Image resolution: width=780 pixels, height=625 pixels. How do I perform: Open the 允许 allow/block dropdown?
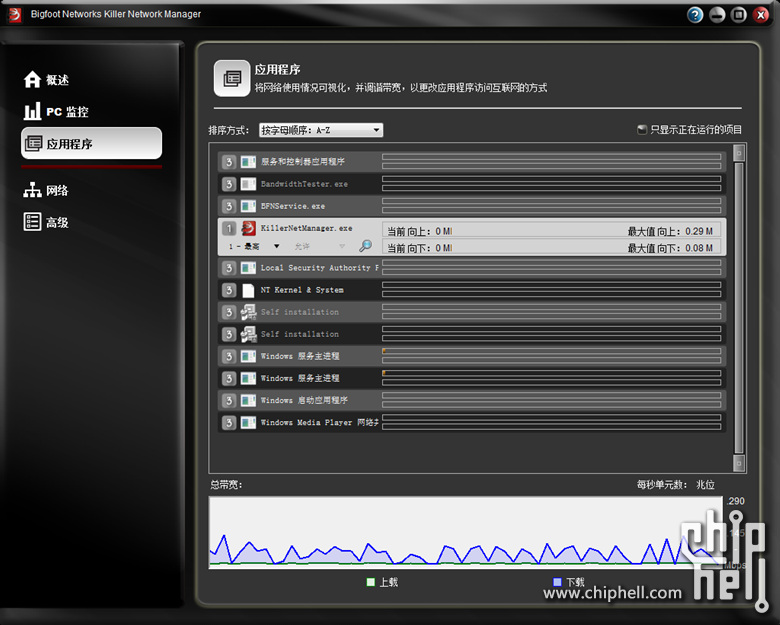click(319, 246)
